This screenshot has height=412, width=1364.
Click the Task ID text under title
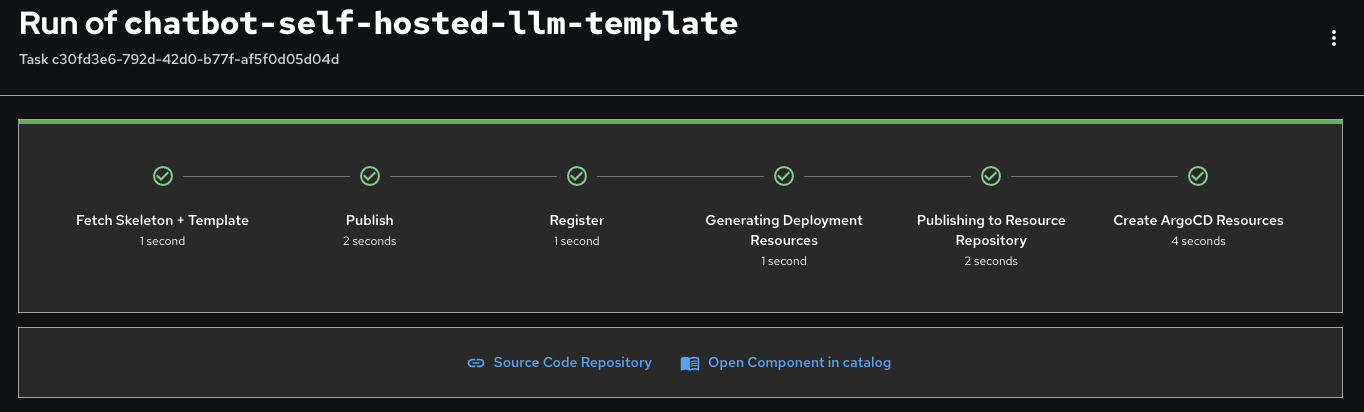(x=179, y=59)
